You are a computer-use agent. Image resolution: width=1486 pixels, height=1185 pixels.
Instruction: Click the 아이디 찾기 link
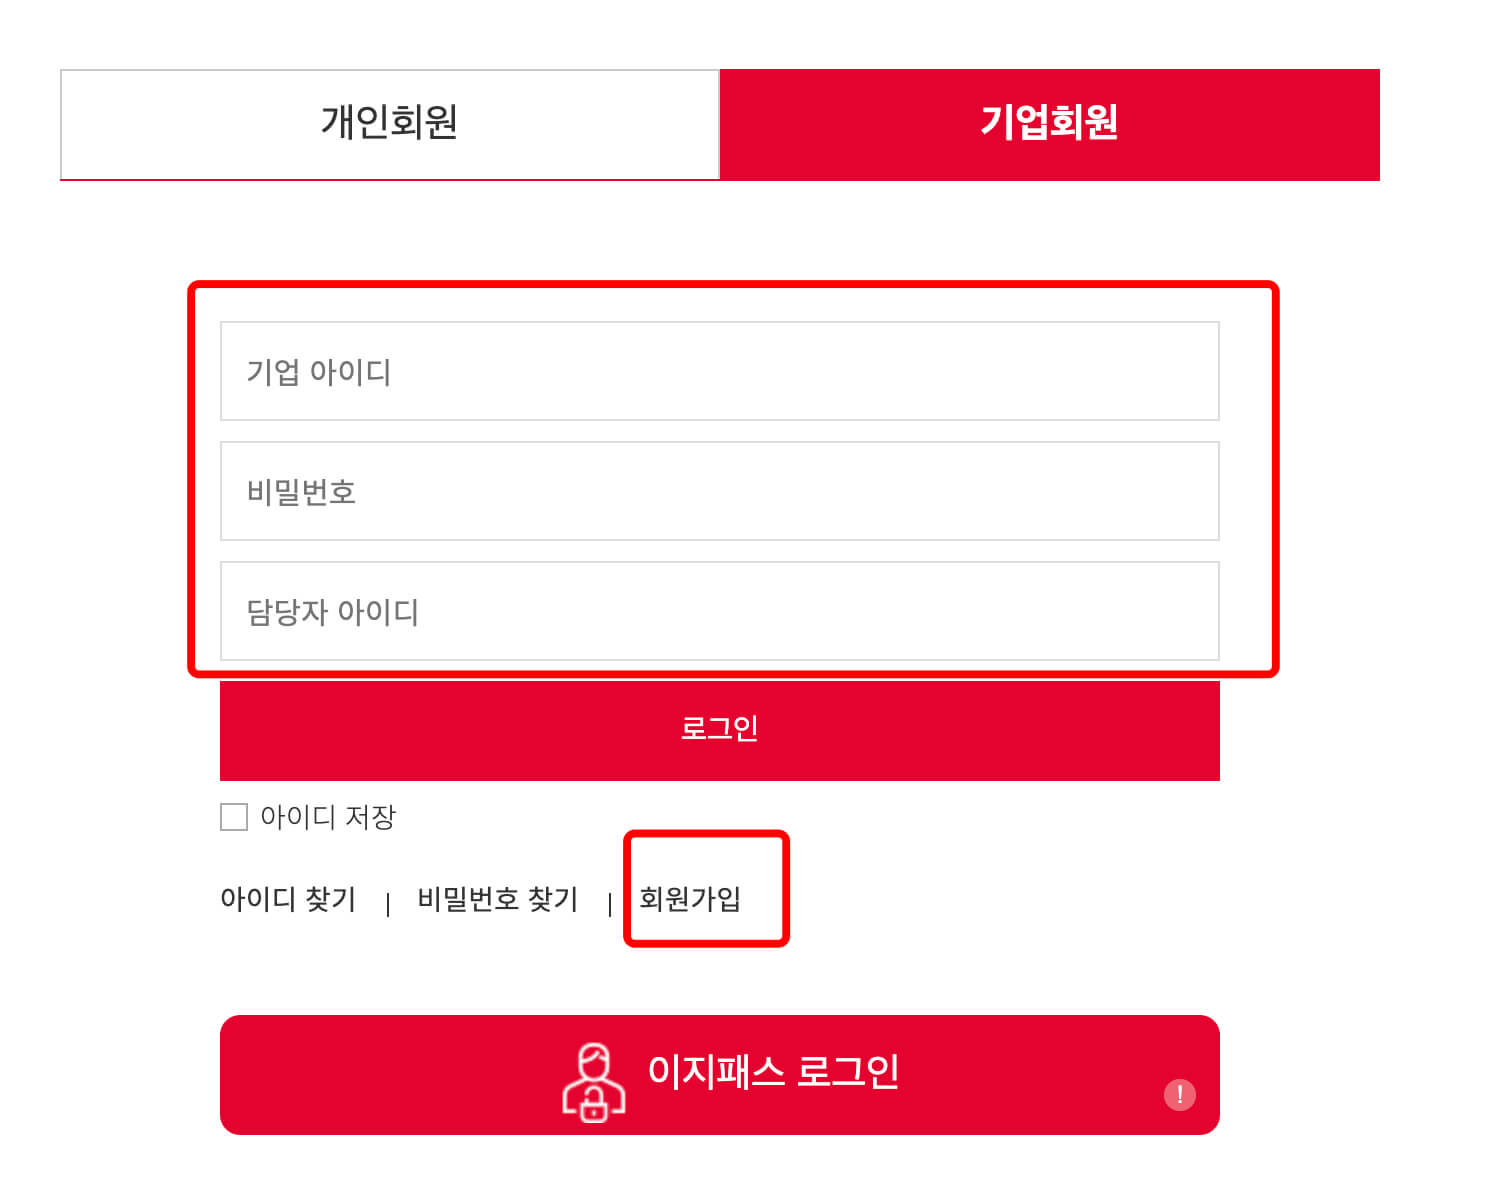(289, 899)
